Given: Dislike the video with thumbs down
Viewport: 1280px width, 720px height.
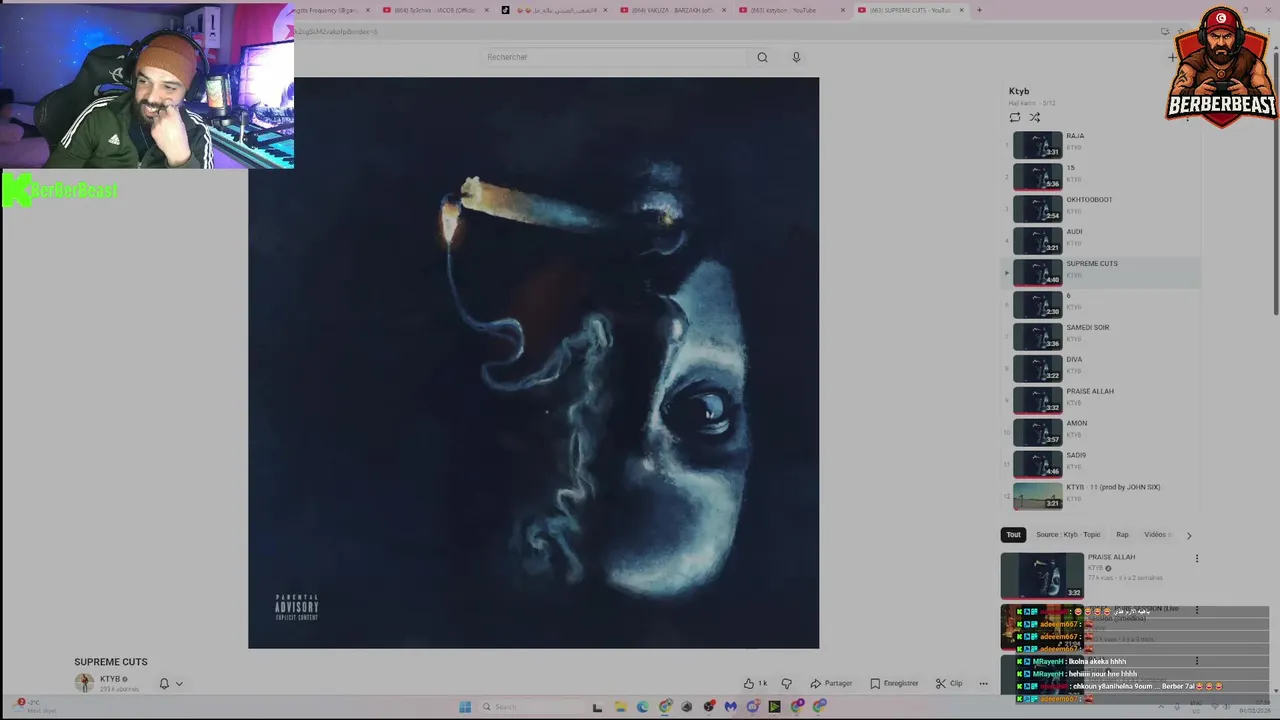Looking at the screenshot, I should pyautogui.click(x=786, y=684).
